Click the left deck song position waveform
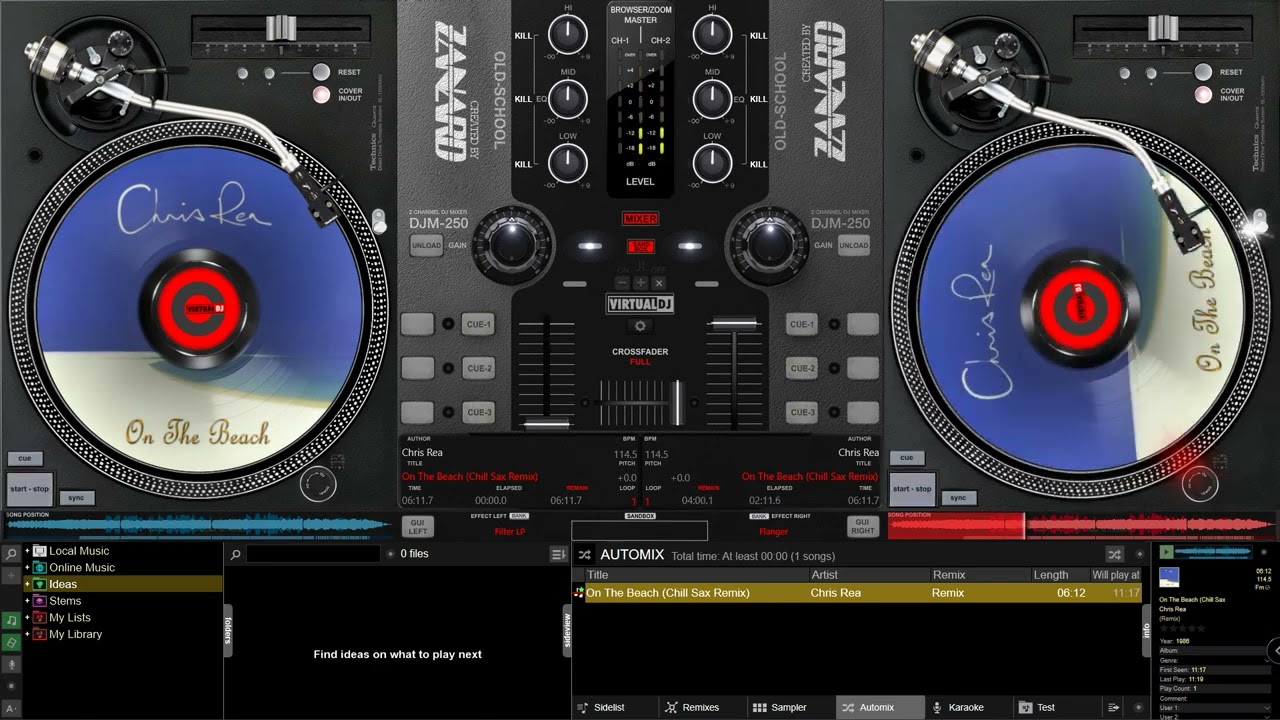The height and width of the screenshot is (720, 1280). tap(198, 525)
